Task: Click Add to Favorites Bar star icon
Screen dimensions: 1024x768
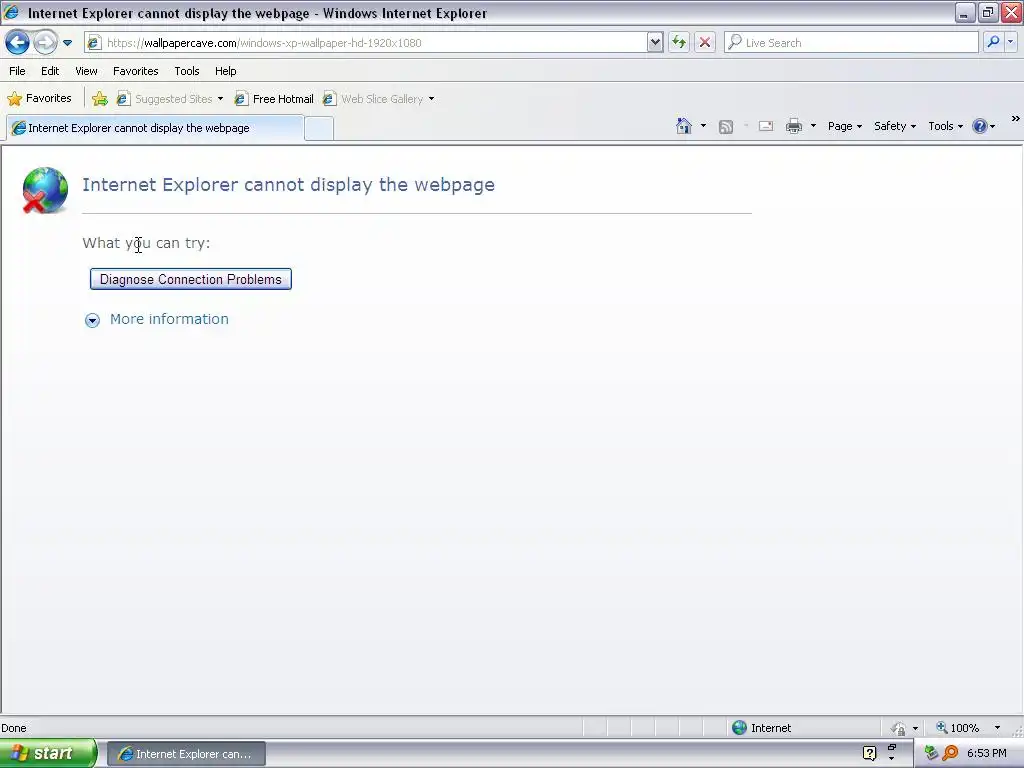Action: (x=100, y=99)
